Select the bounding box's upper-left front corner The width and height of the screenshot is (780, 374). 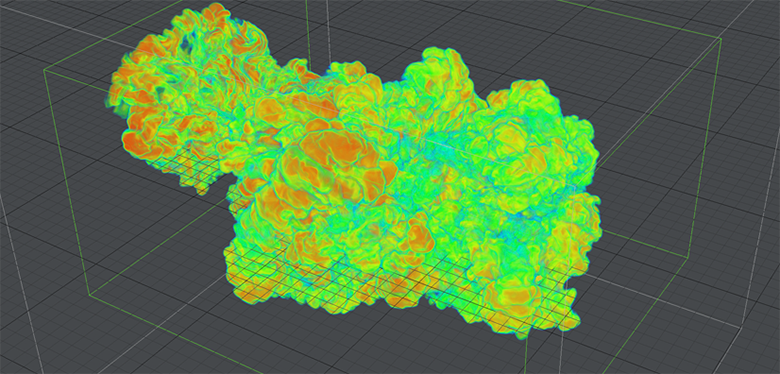click(x=44, y=70)
